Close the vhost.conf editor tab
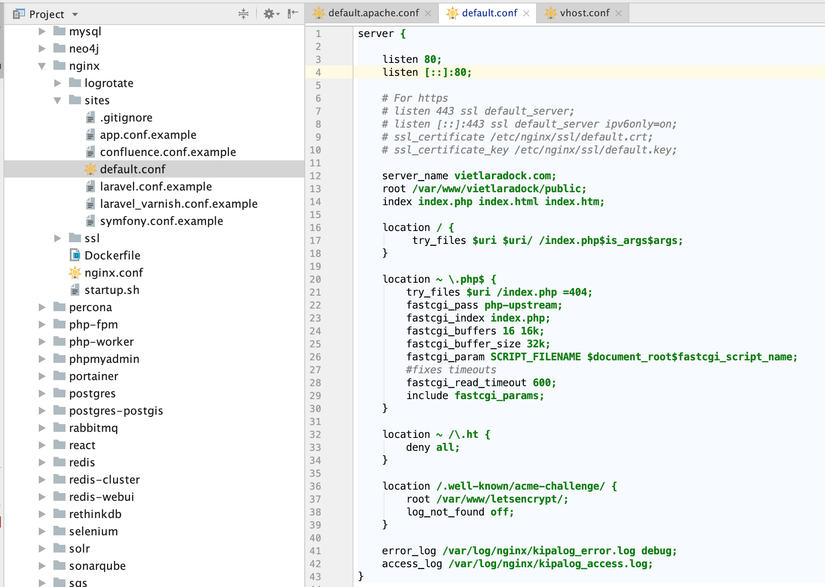825x587 pixels. (619, 13)
